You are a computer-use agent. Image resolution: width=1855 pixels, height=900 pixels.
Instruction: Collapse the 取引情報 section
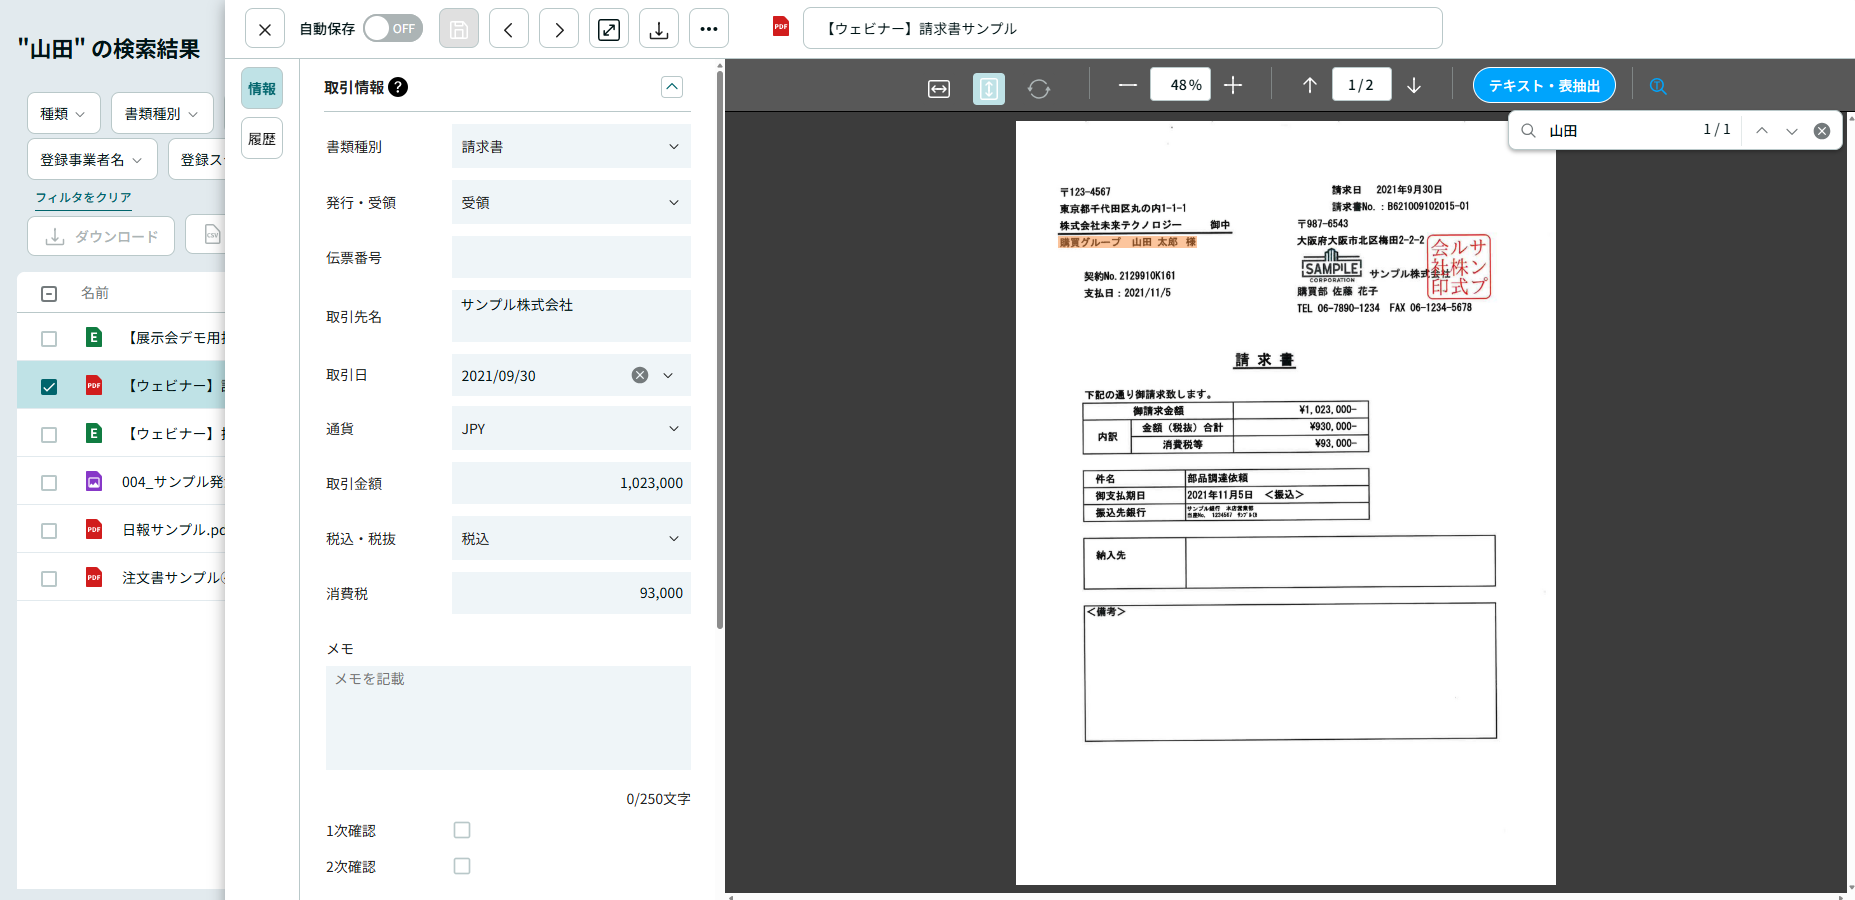coord(671,87)
